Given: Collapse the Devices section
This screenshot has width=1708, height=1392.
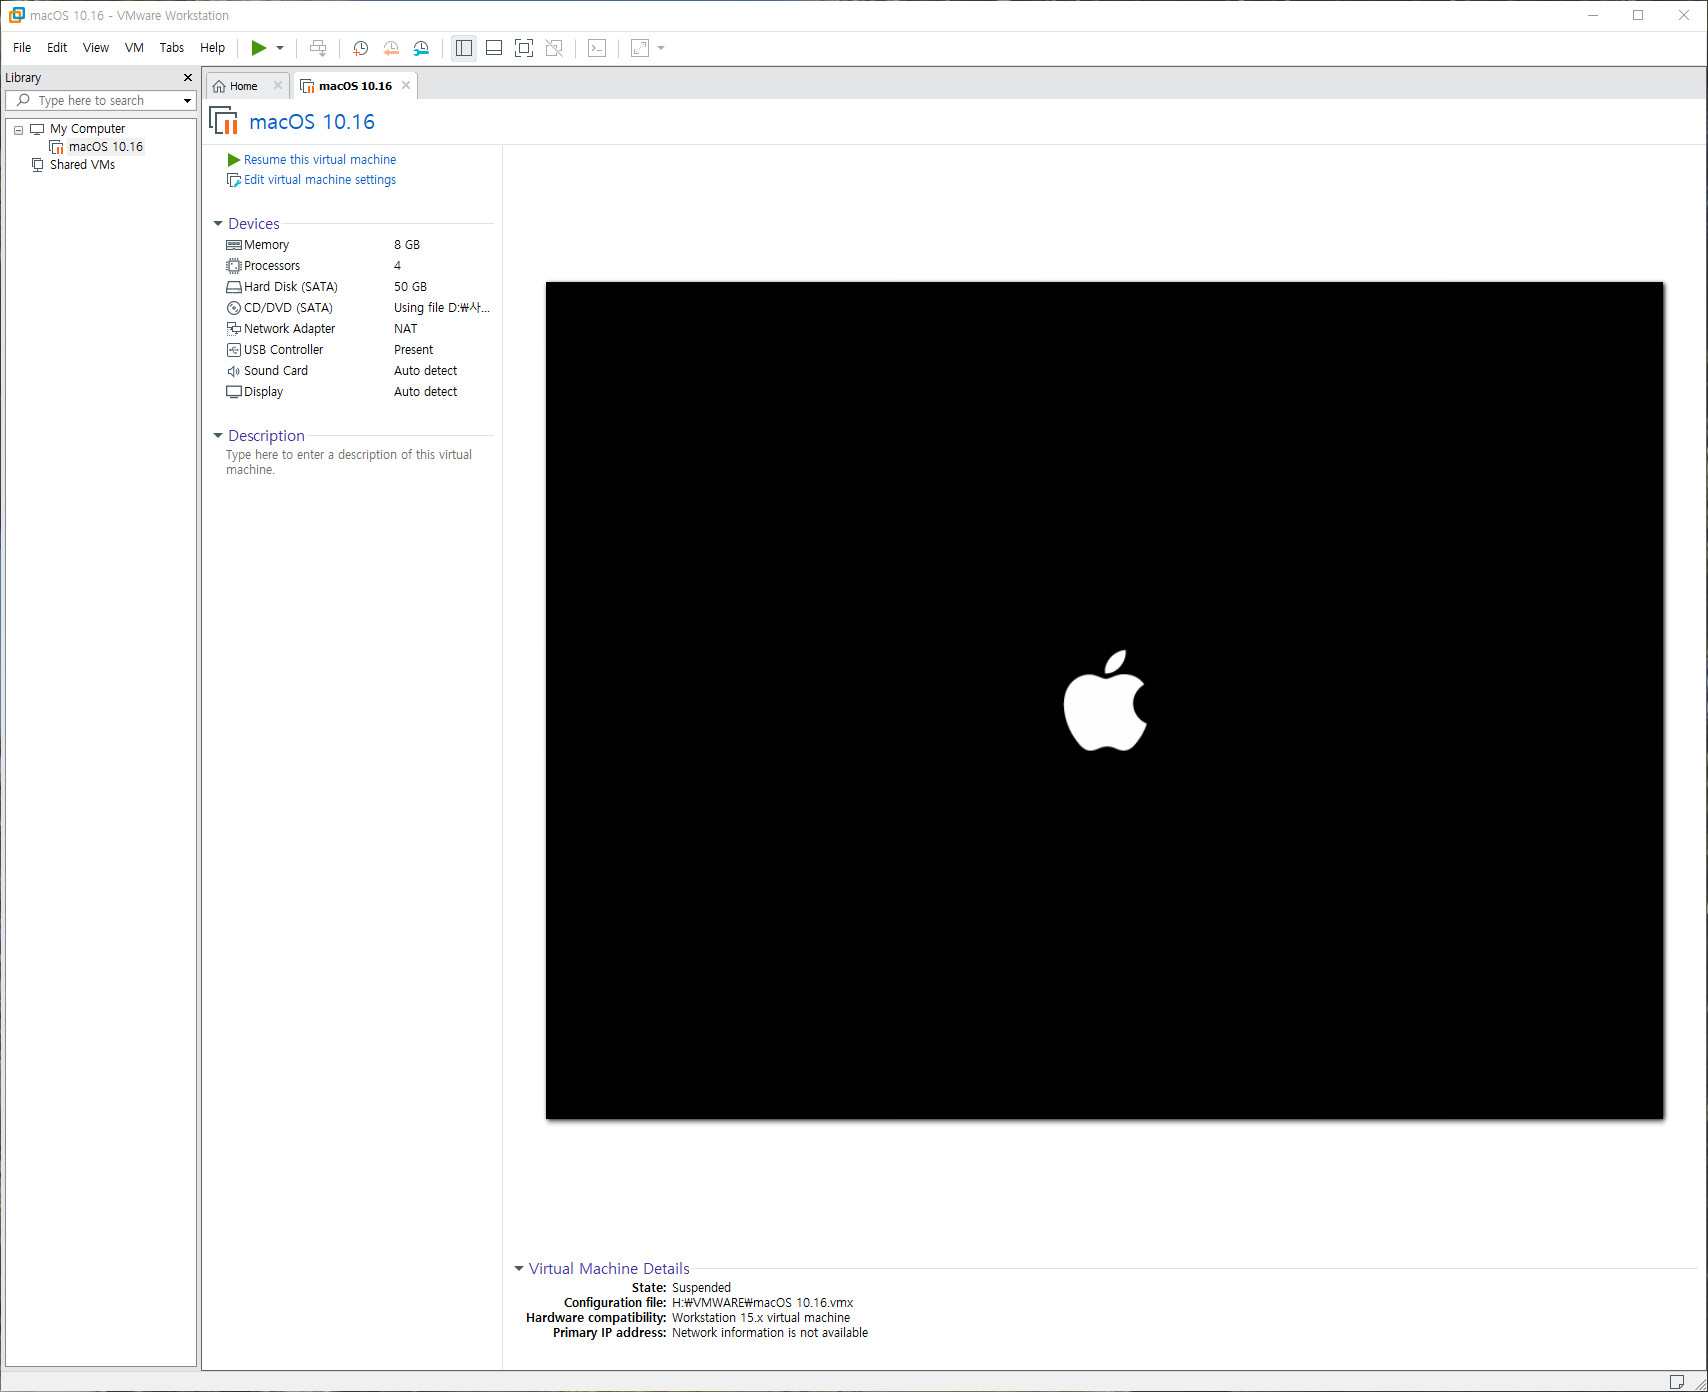Looking at the screenshot, I should click(x=218, y=224).
